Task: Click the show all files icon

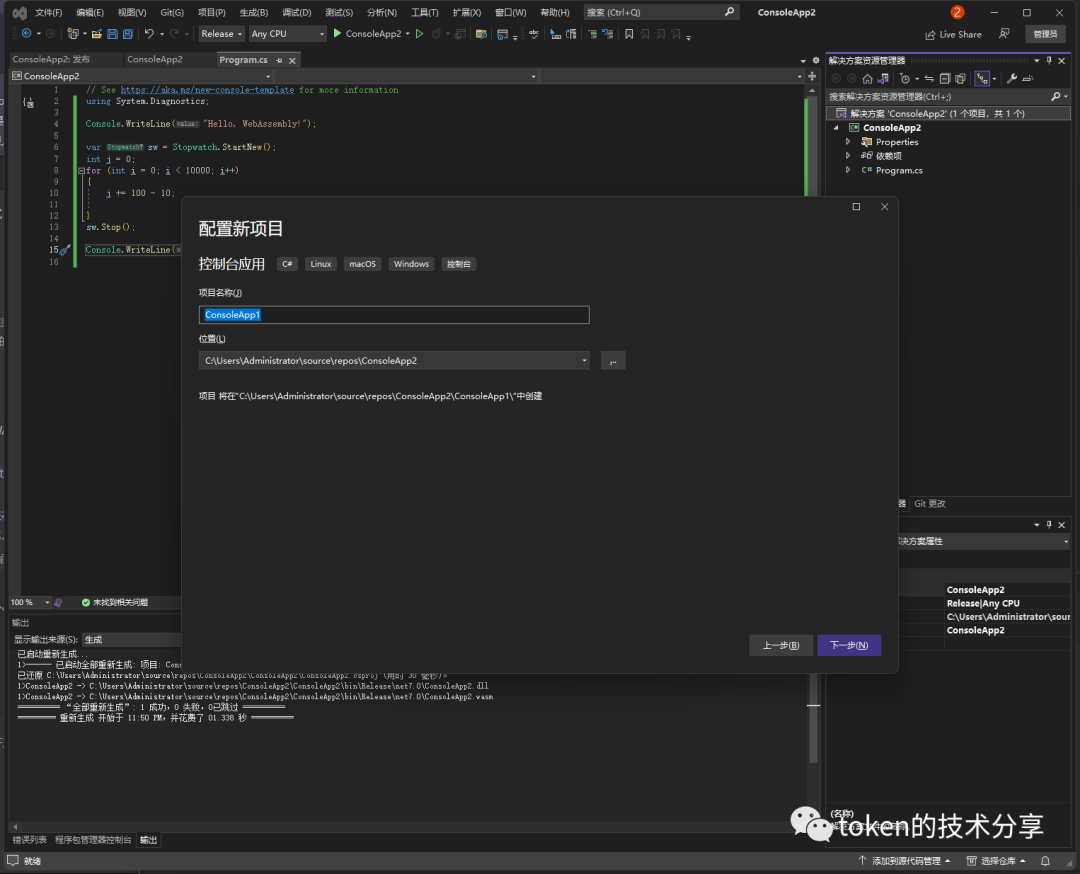Action: [960, 79]
